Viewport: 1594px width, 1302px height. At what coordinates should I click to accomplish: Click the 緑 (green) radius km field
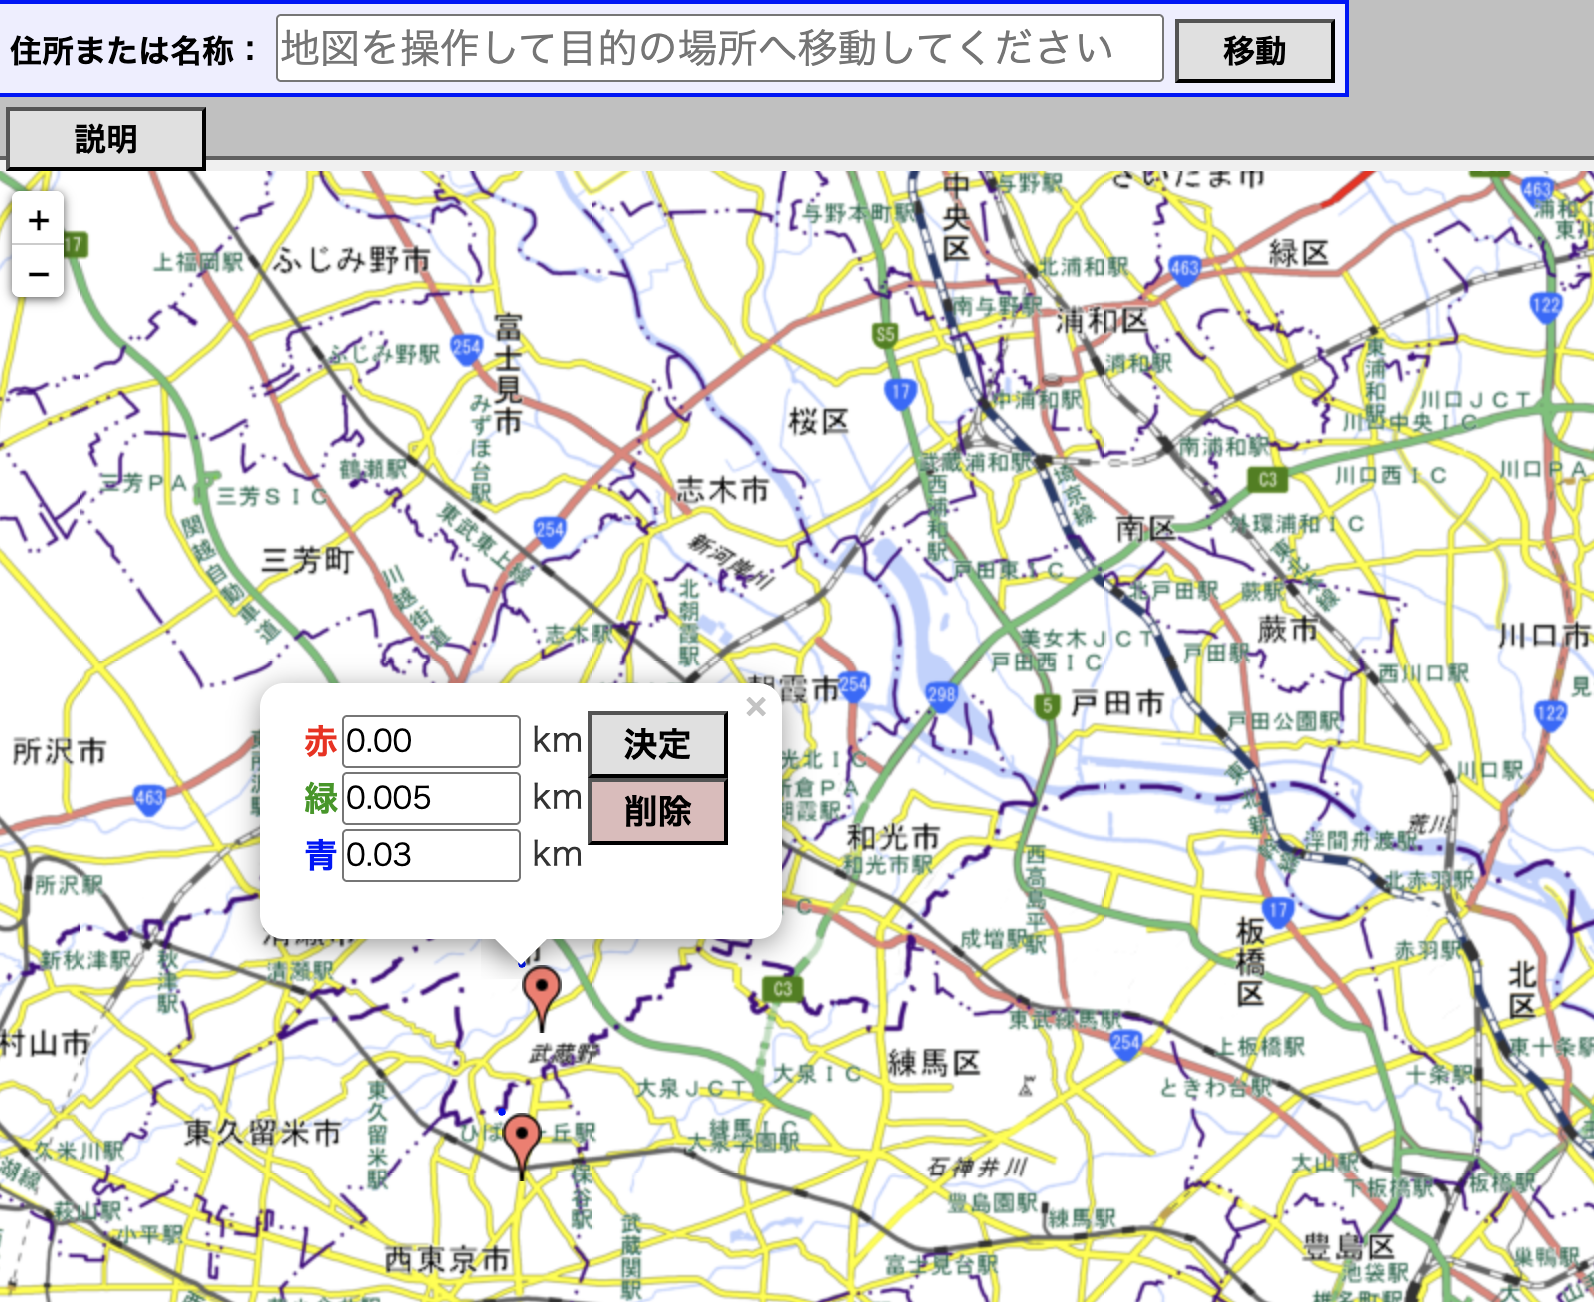(x=431, y=798)
